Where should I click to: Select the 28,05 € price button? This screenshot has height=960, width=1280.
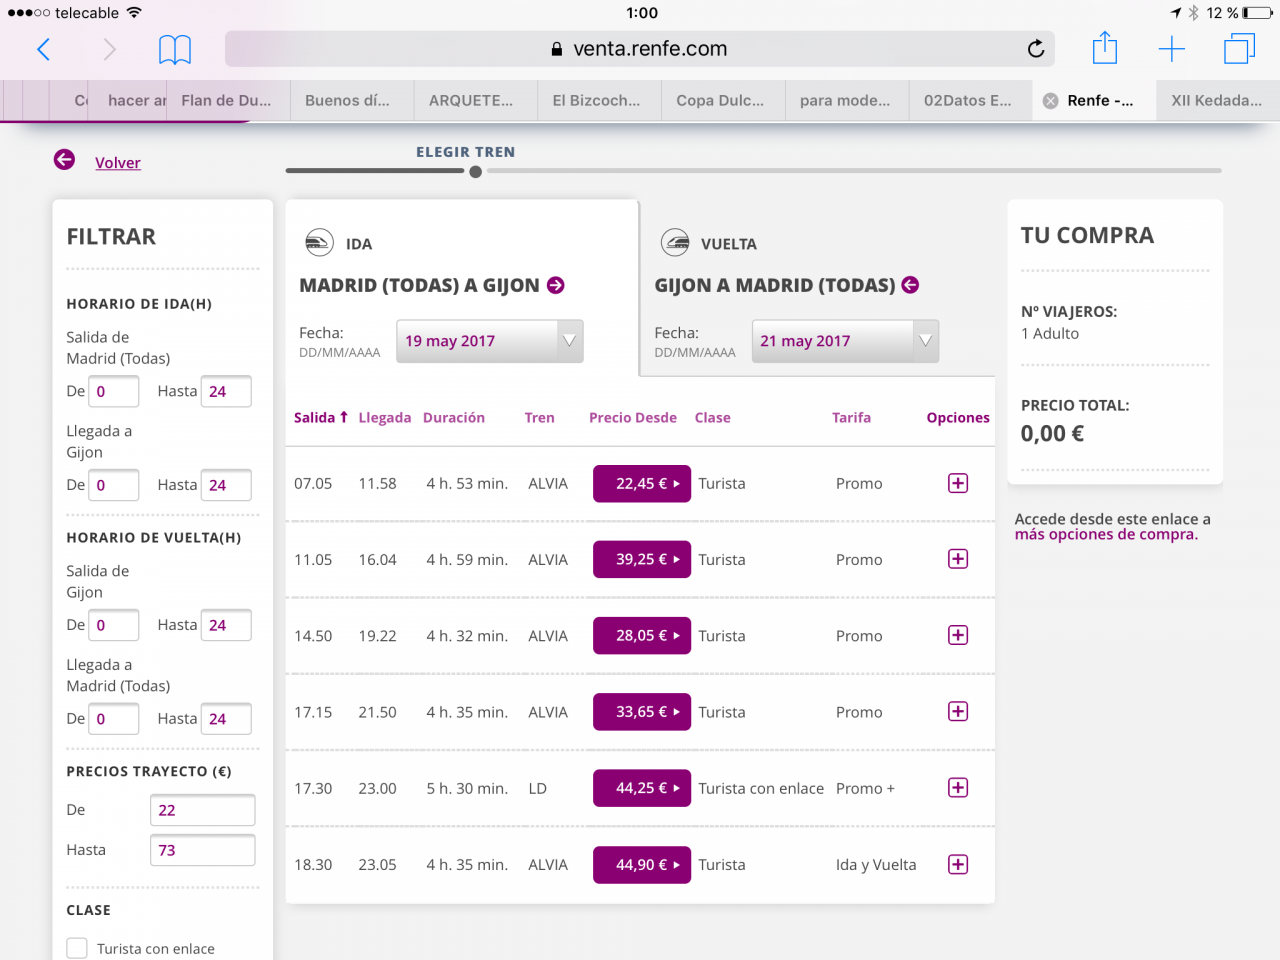642,635
